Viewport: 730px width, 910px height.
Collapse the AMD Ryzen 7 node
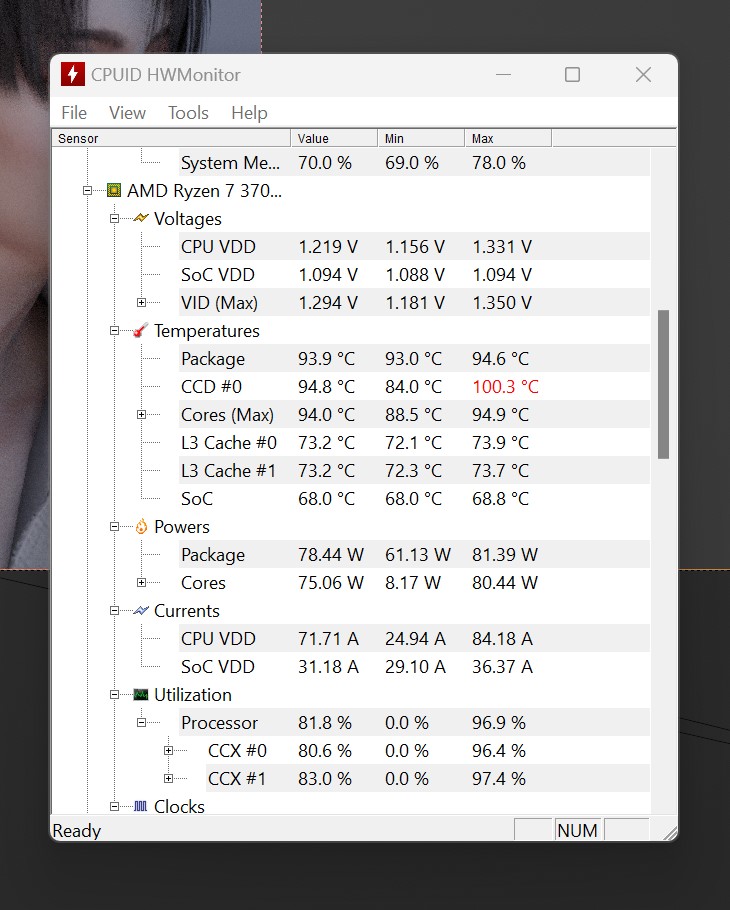[88, 190]
